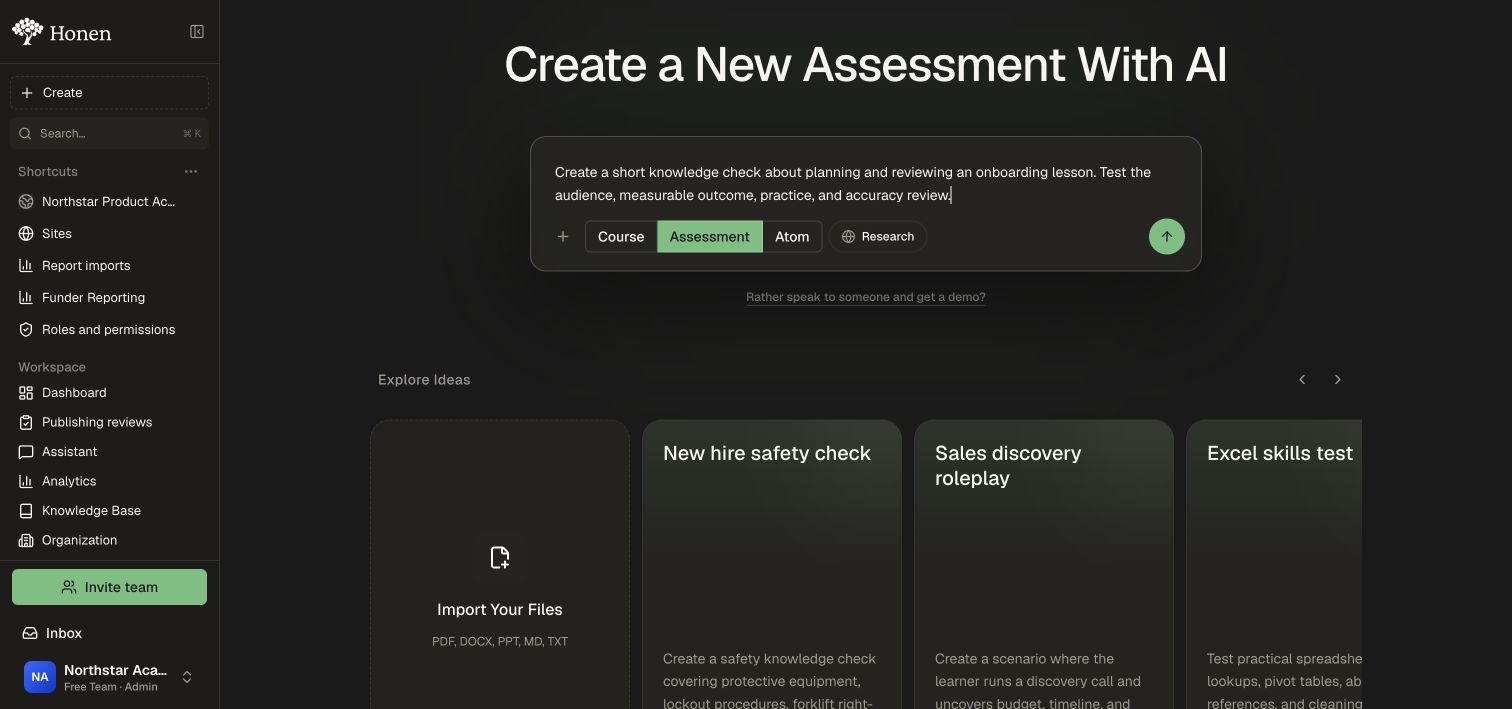
Task: Go to previous ideas with left chevron
Action: click(x=1302, y=380)
